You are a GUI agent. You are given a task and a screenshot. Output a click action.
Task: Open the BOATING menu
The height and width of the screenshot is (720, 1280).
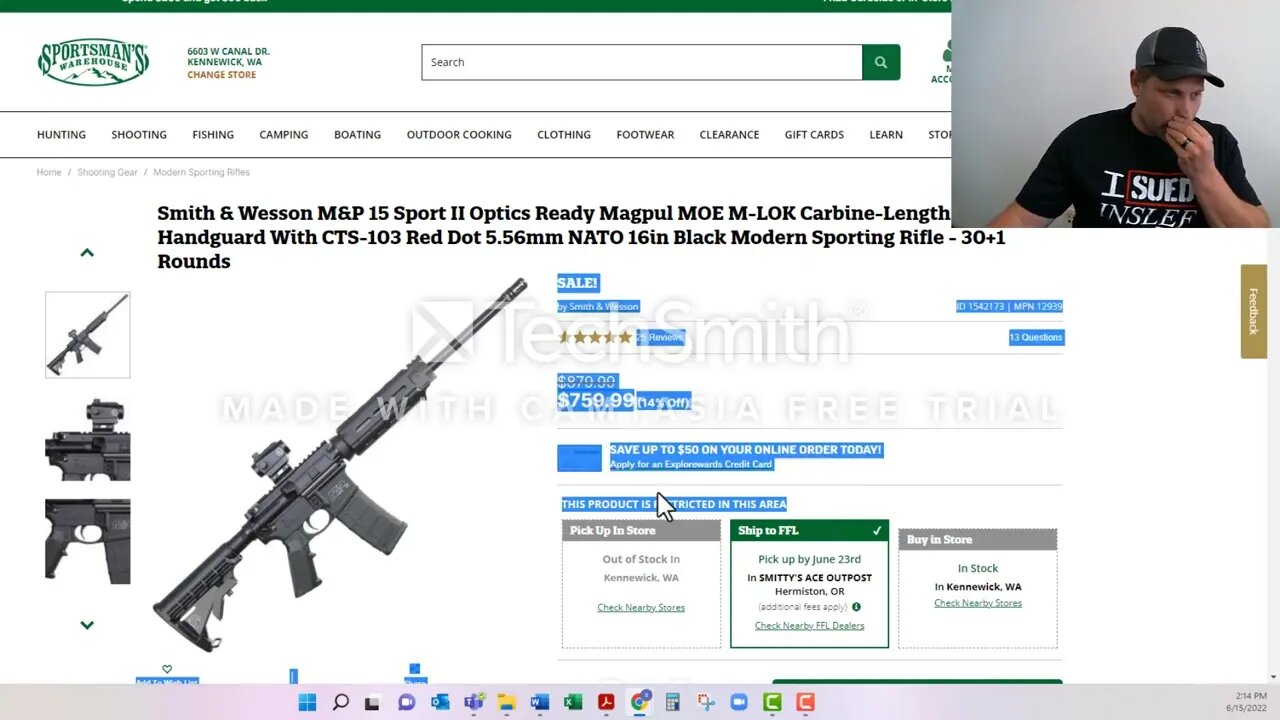coord(357,135)
